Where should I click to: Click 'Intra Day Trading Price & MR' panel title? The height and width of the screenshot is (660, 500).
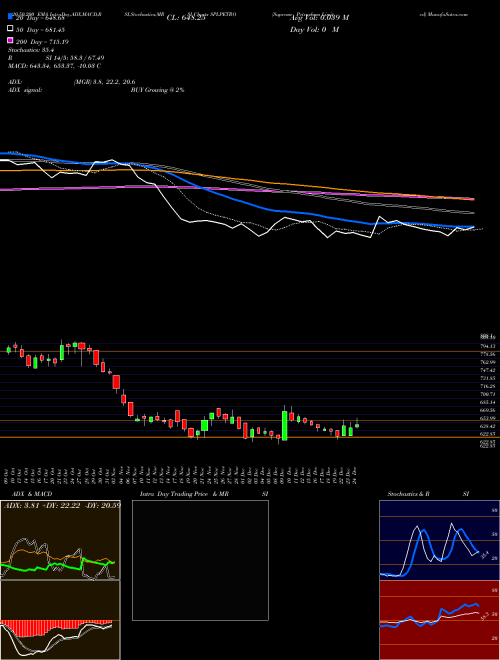click(184, 494)
